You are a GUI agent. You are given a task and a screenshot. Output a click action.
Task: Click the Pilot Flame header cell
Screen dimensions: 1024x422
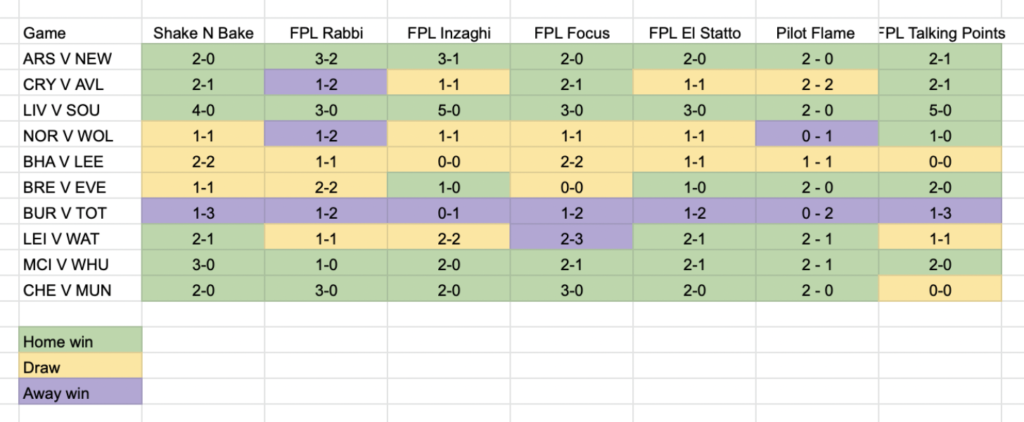(817, 33)
